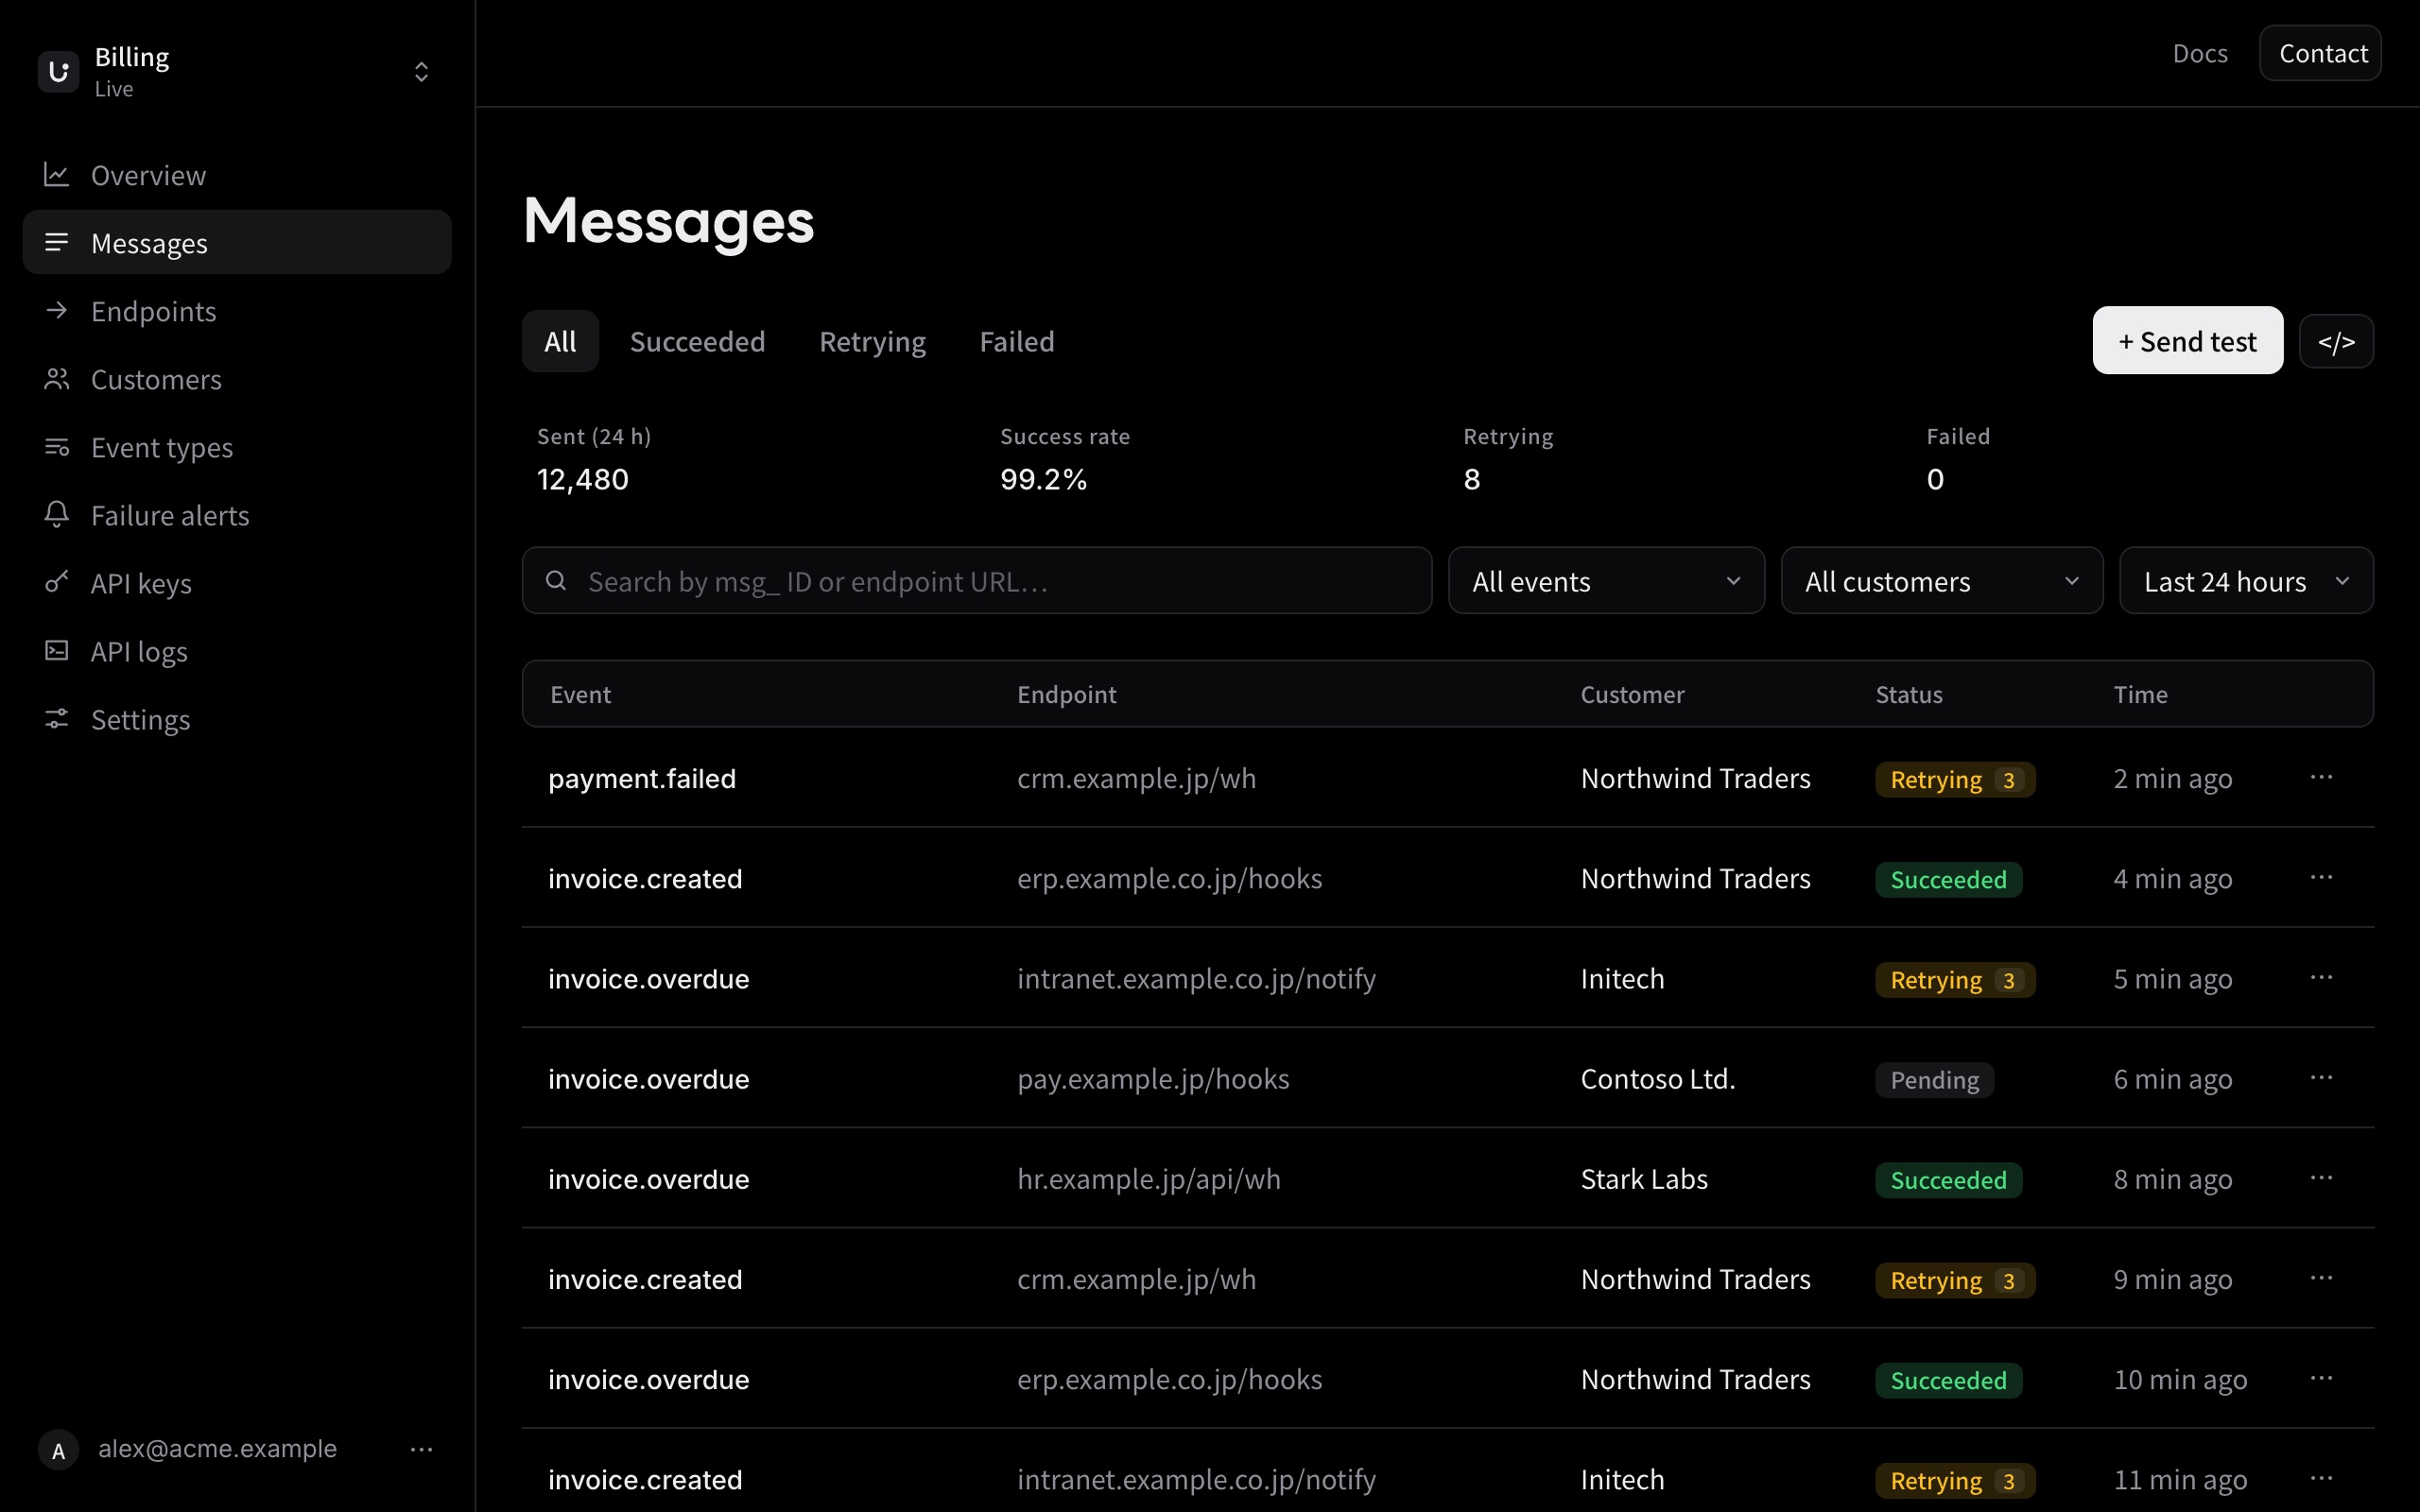
Task: Click Retrying badge in 2 min ago row
Action: click(x=1955, y=780)
